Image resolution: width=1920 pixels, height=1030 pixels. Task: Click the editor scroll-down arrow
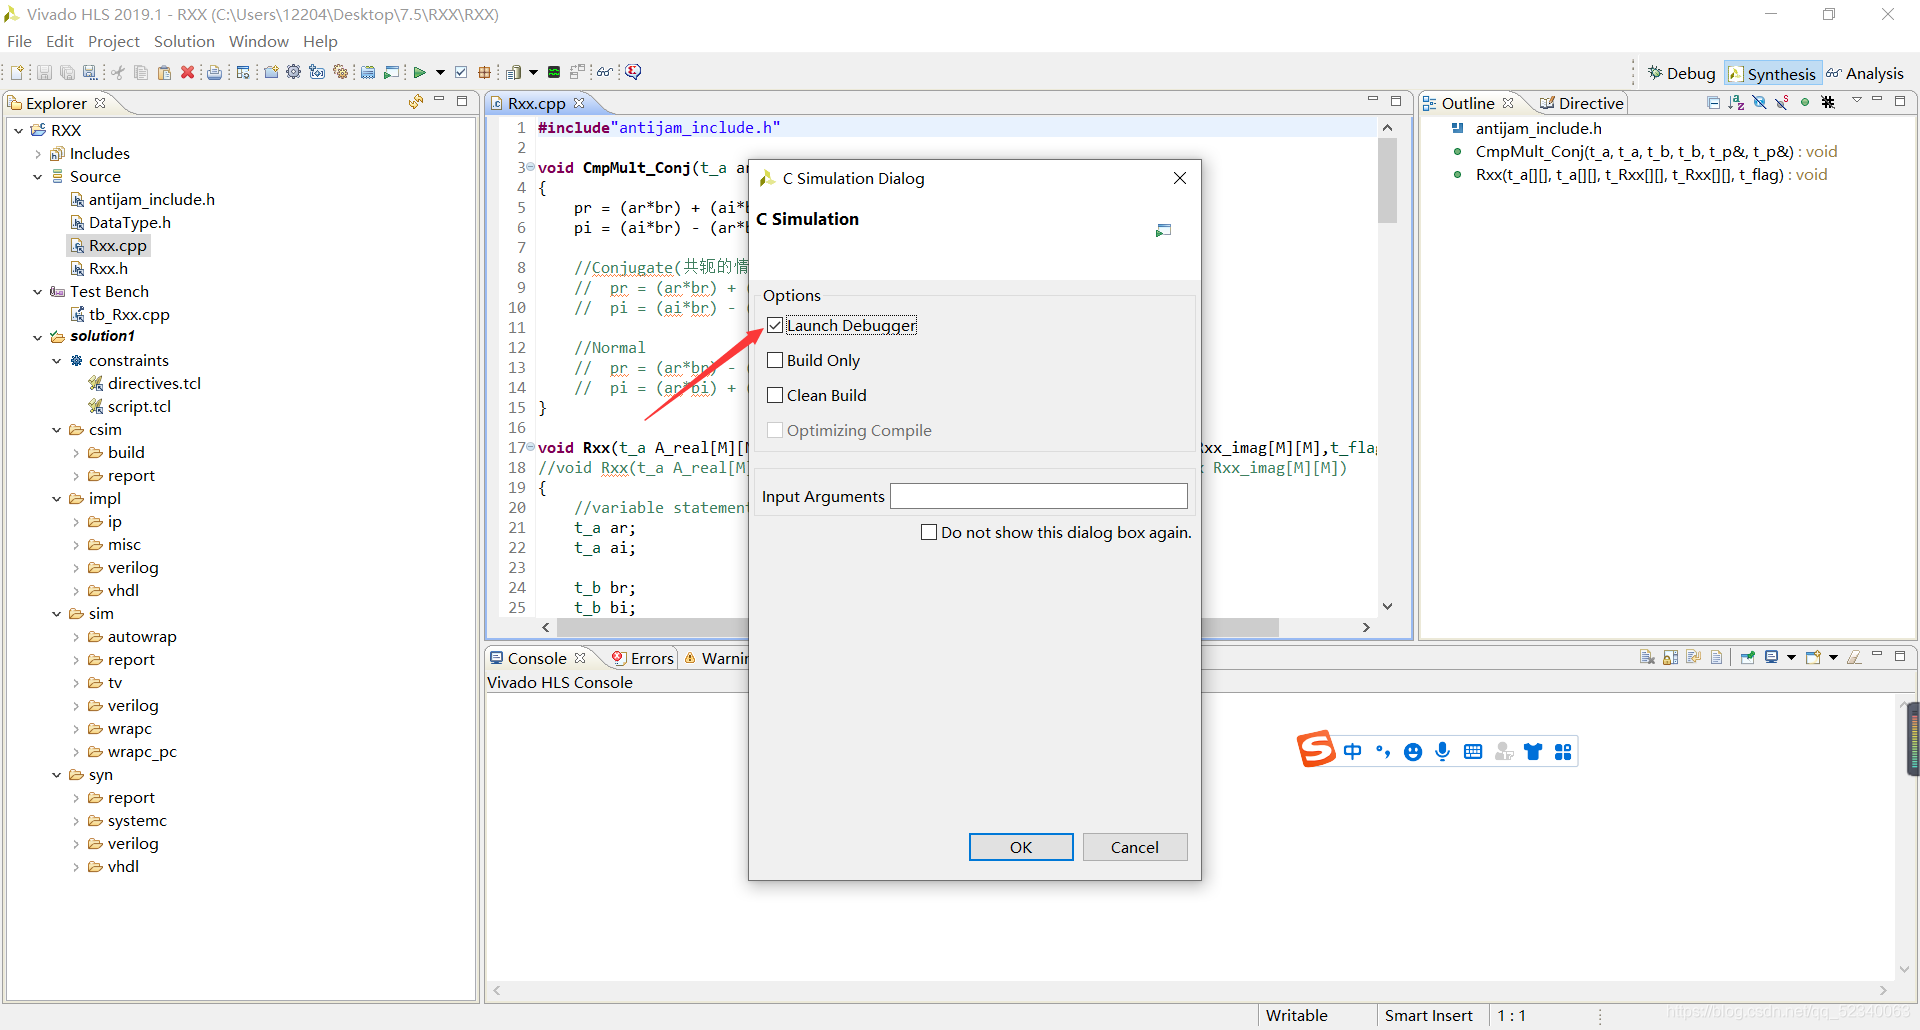(1387, 606)
